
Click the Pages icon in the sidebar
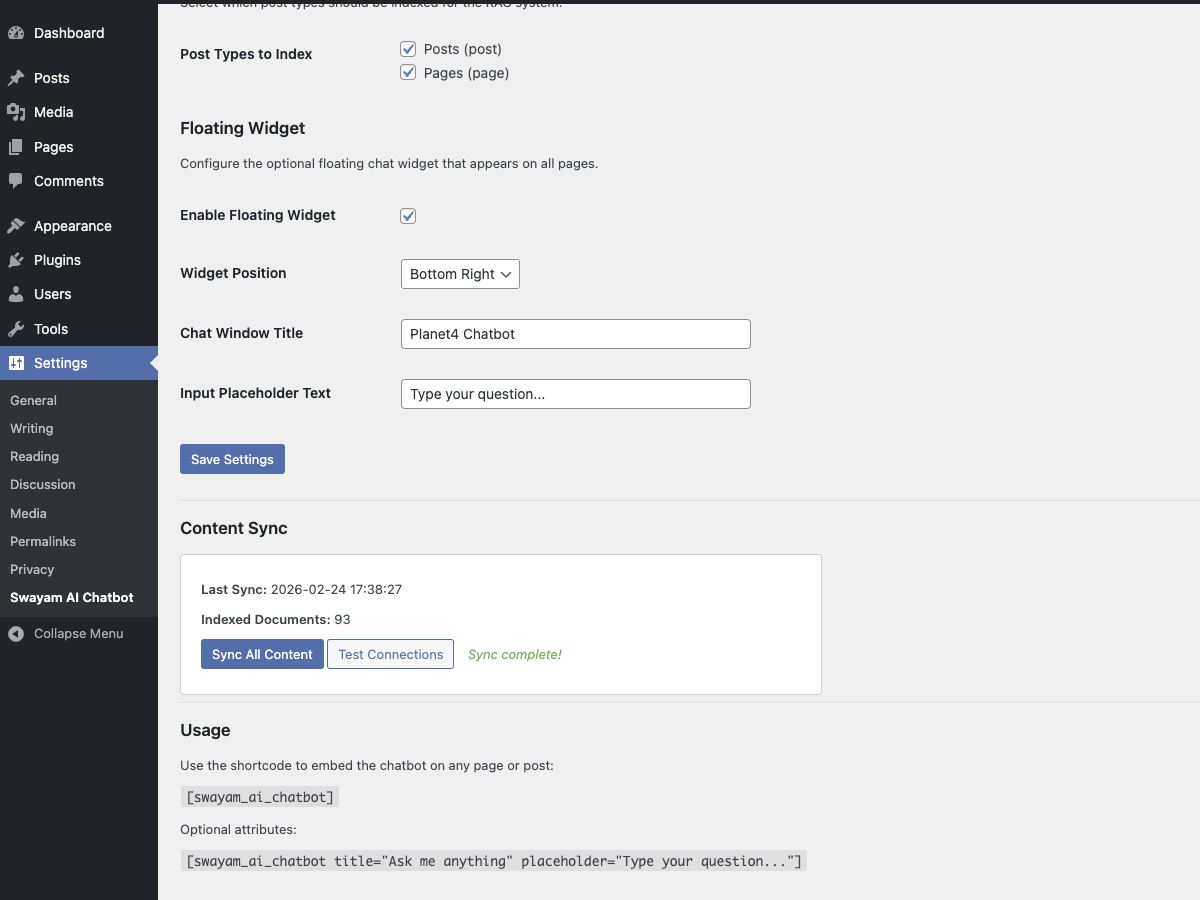[18, 147]
